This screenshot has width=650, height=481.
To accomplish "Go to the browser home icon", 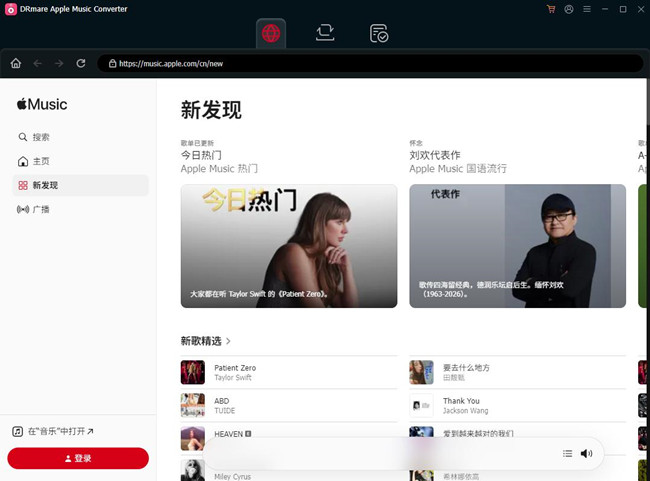I will pyautogui.click(x=16, y=63).
